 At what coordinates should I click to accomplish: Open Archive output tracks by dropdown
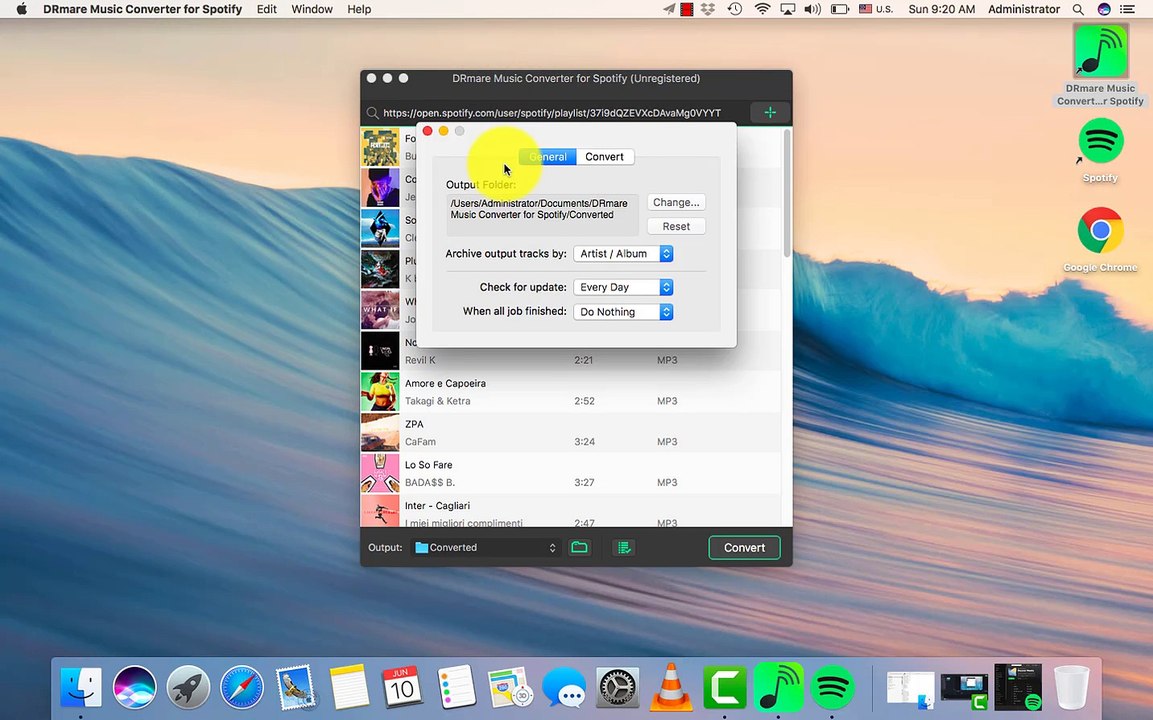[624, 254]
